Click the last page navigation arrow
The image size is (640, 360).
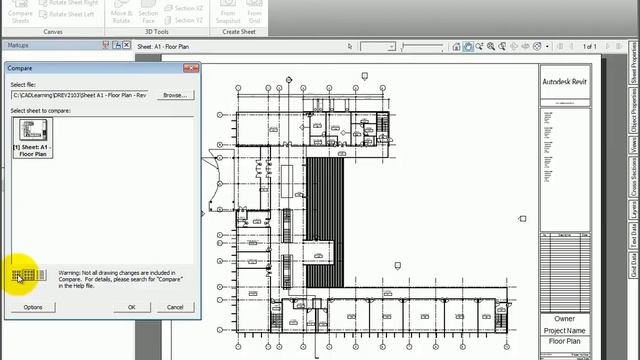pos(619,47)
